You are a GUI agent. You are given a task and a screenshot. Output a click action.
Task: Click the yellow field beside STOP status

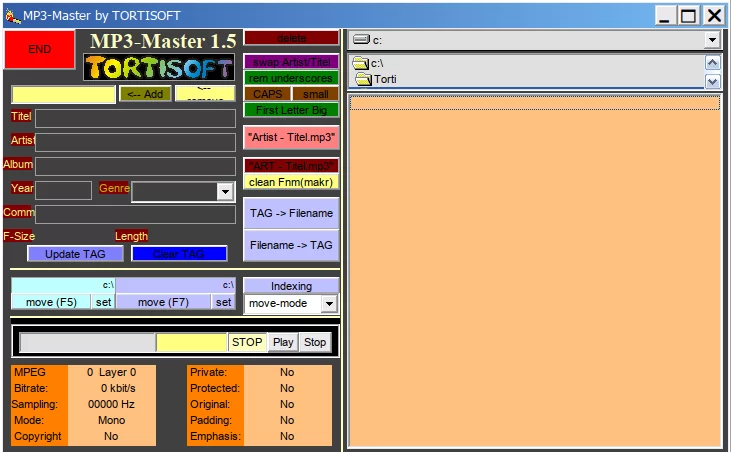coord(191,342)
